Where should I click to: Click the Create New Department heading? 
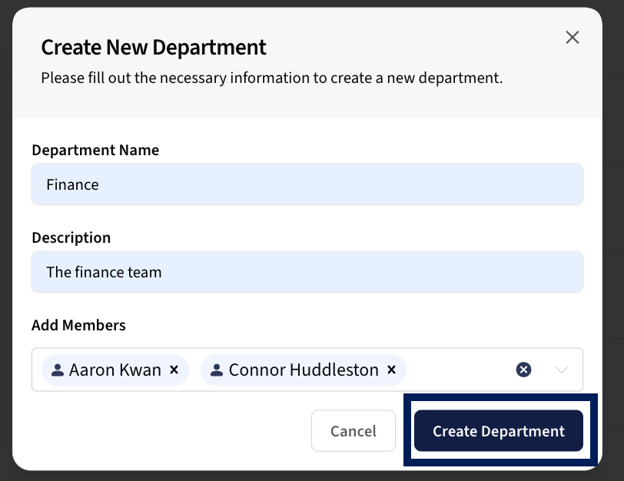[154, 47]
